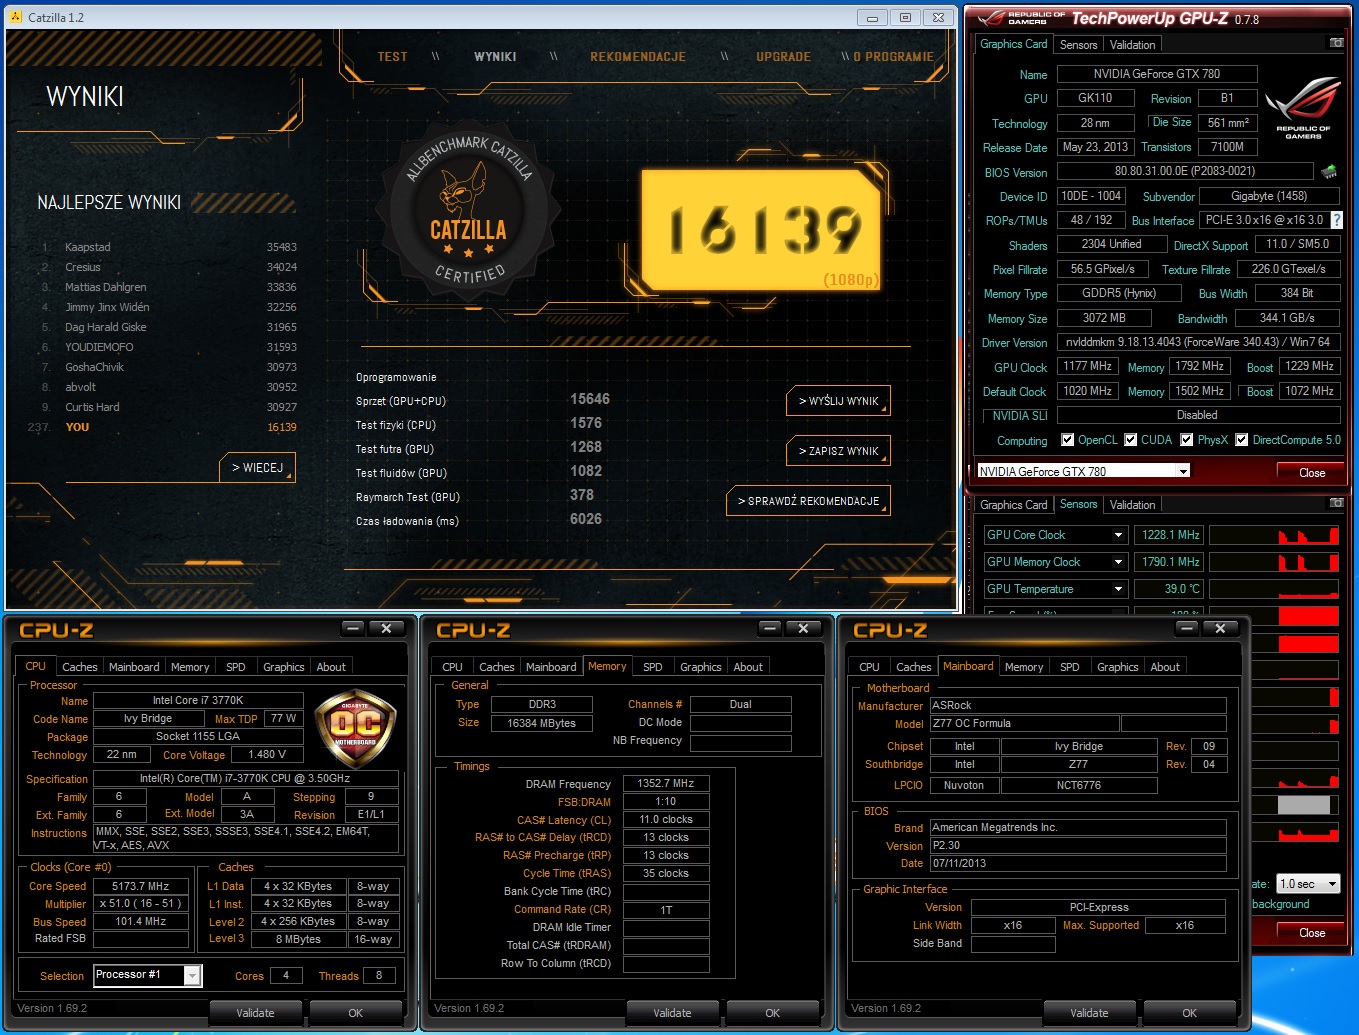Image resolution: width=1359 pixels, height=1035 pixels.
Task: Open the GPU Core Clock sensor dropdown
Action: [x=1119, y=535]
